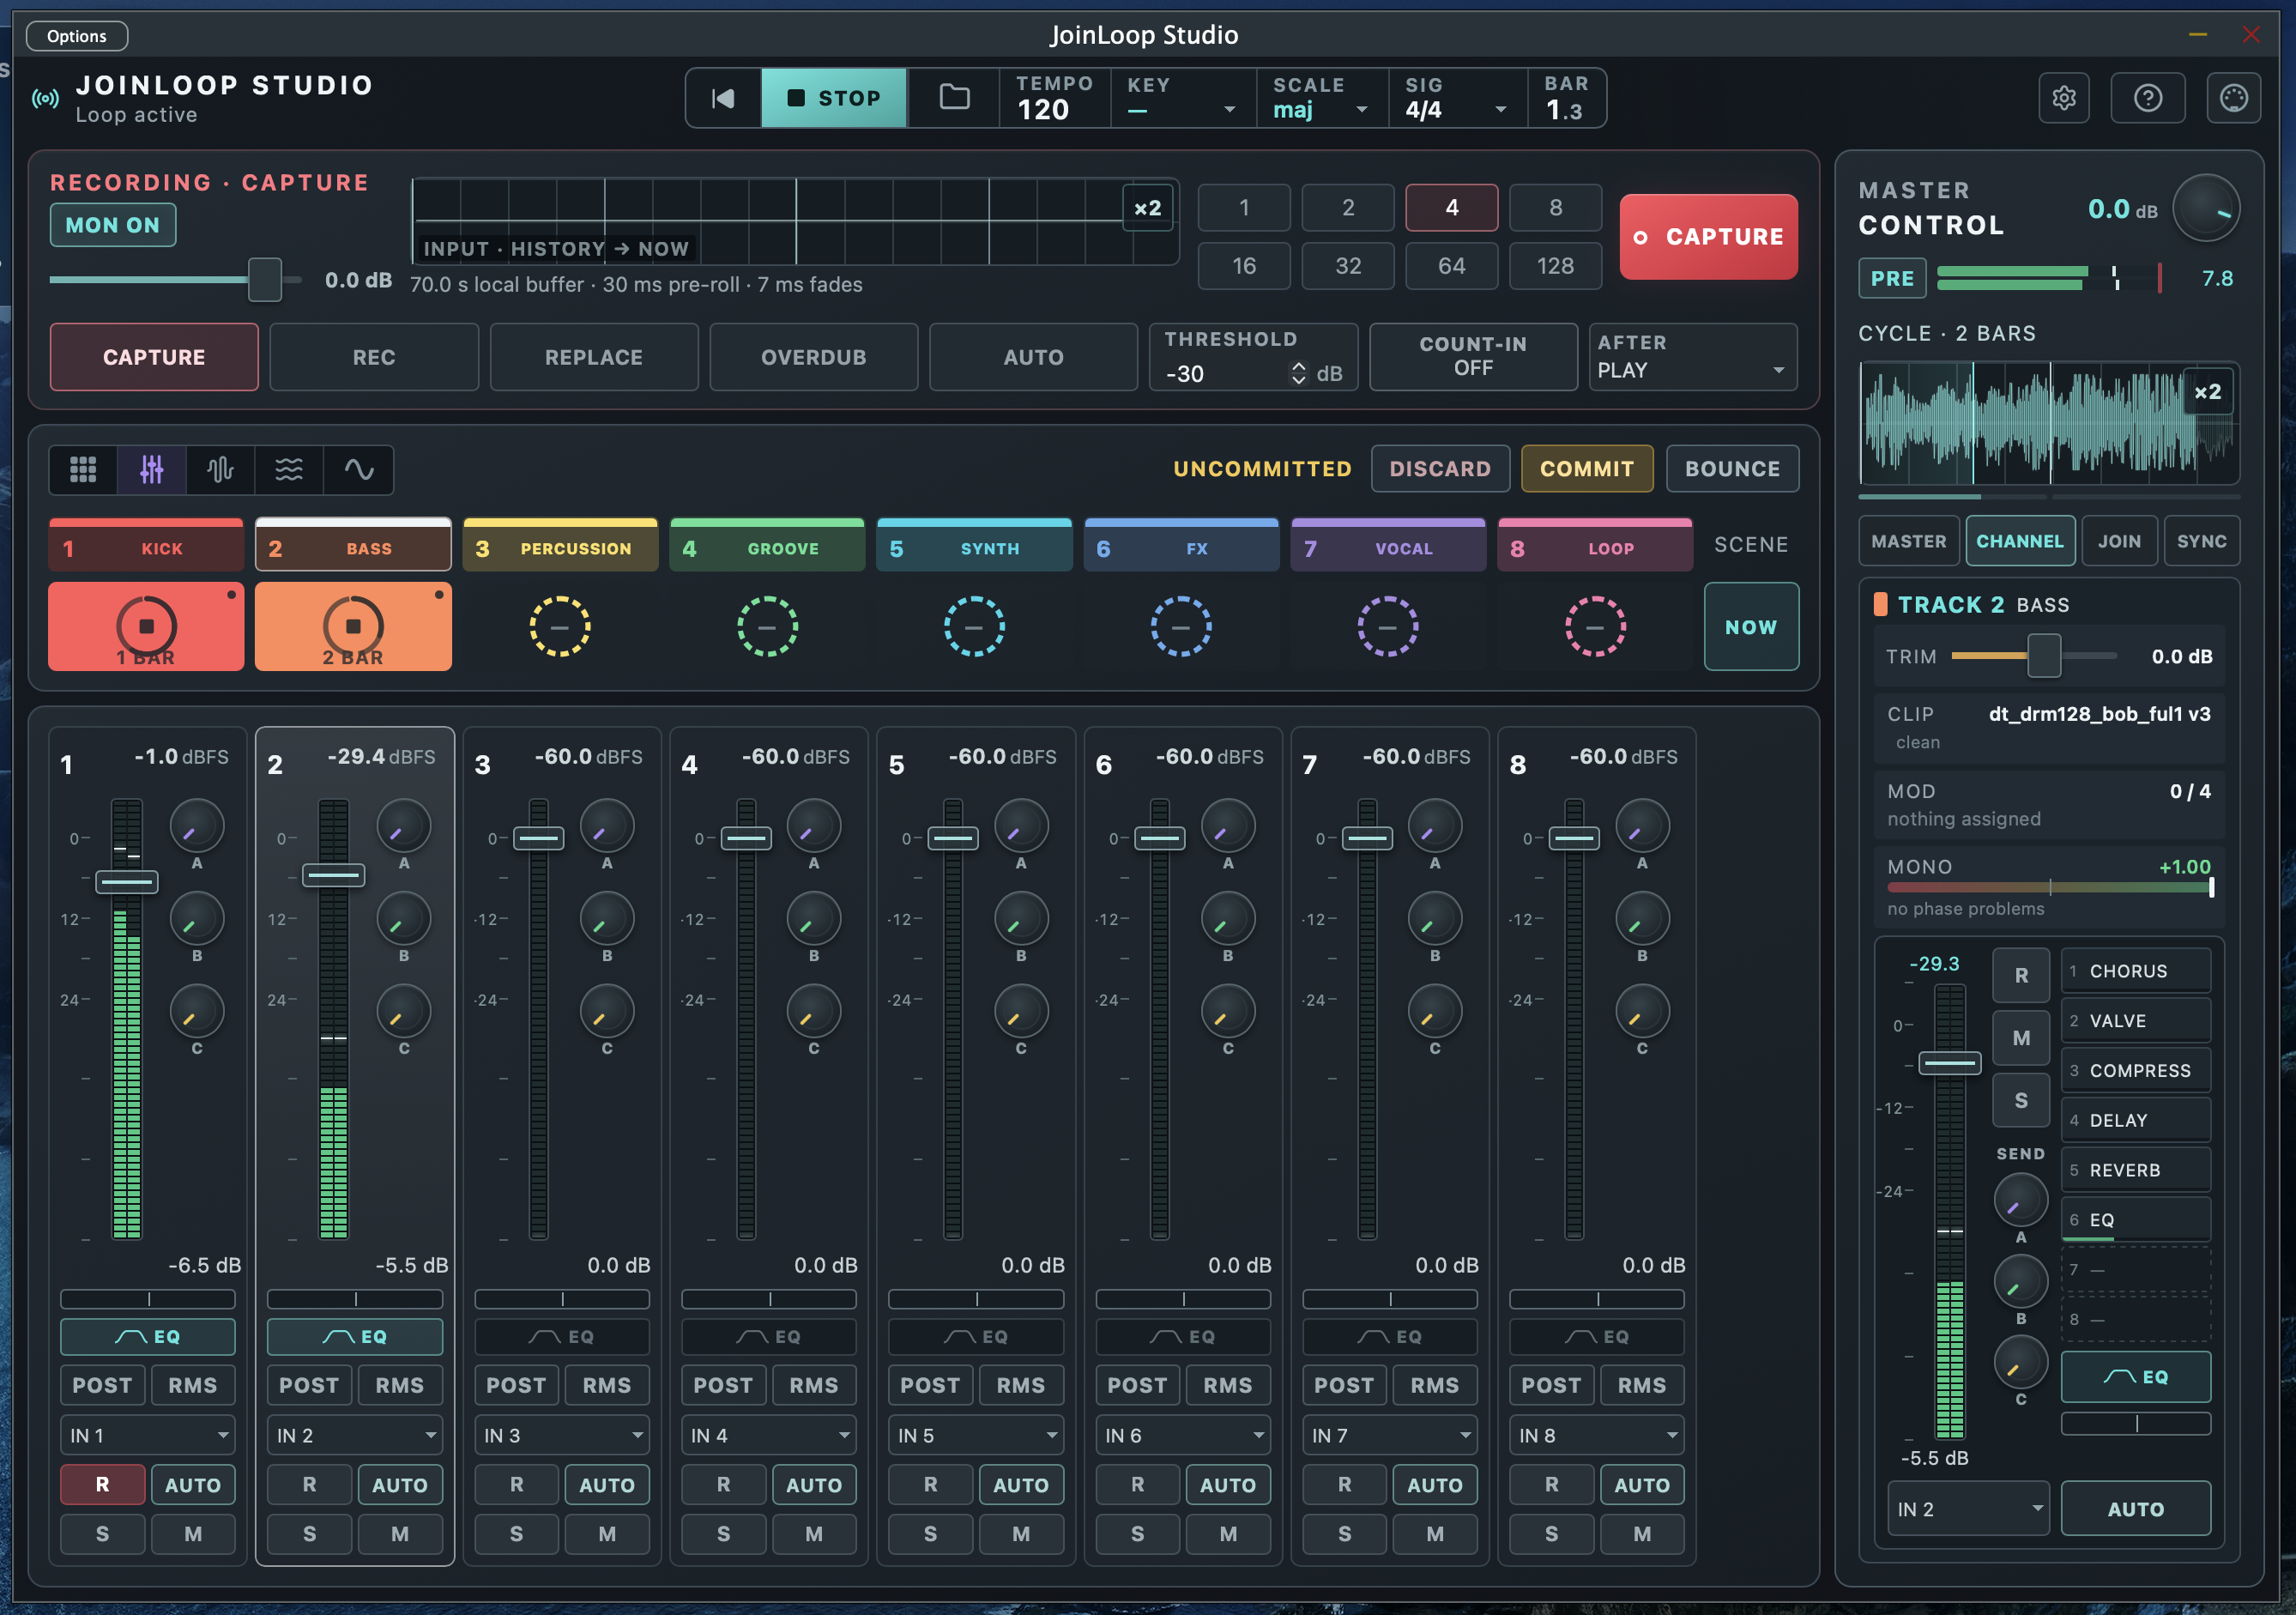Open the IN 2 dropdown in channel panel
The width and height of the screenshot is (2296, 1615).
tap(1967, 1509)
